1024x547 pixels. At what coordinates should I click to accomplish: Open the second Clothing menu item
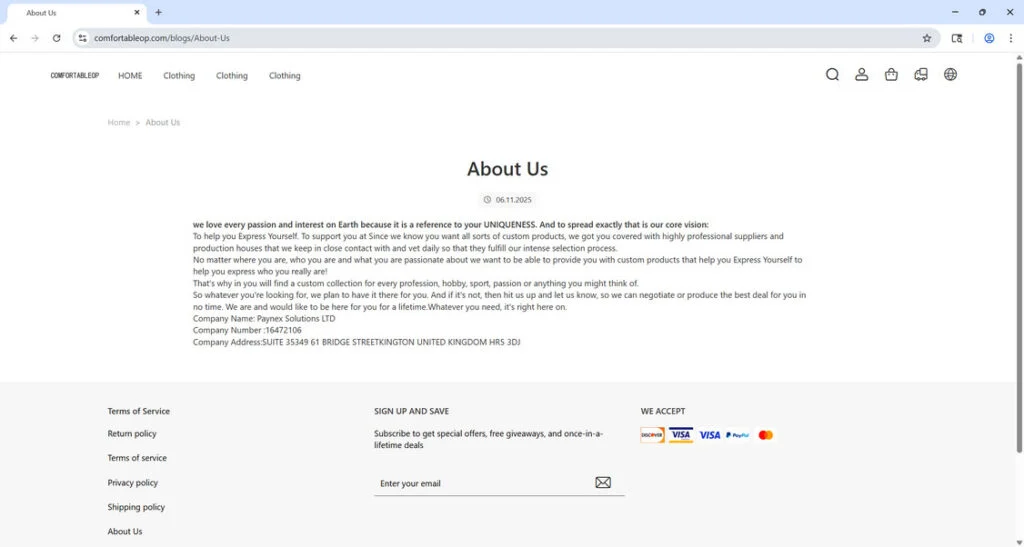(x=232, y=76)
